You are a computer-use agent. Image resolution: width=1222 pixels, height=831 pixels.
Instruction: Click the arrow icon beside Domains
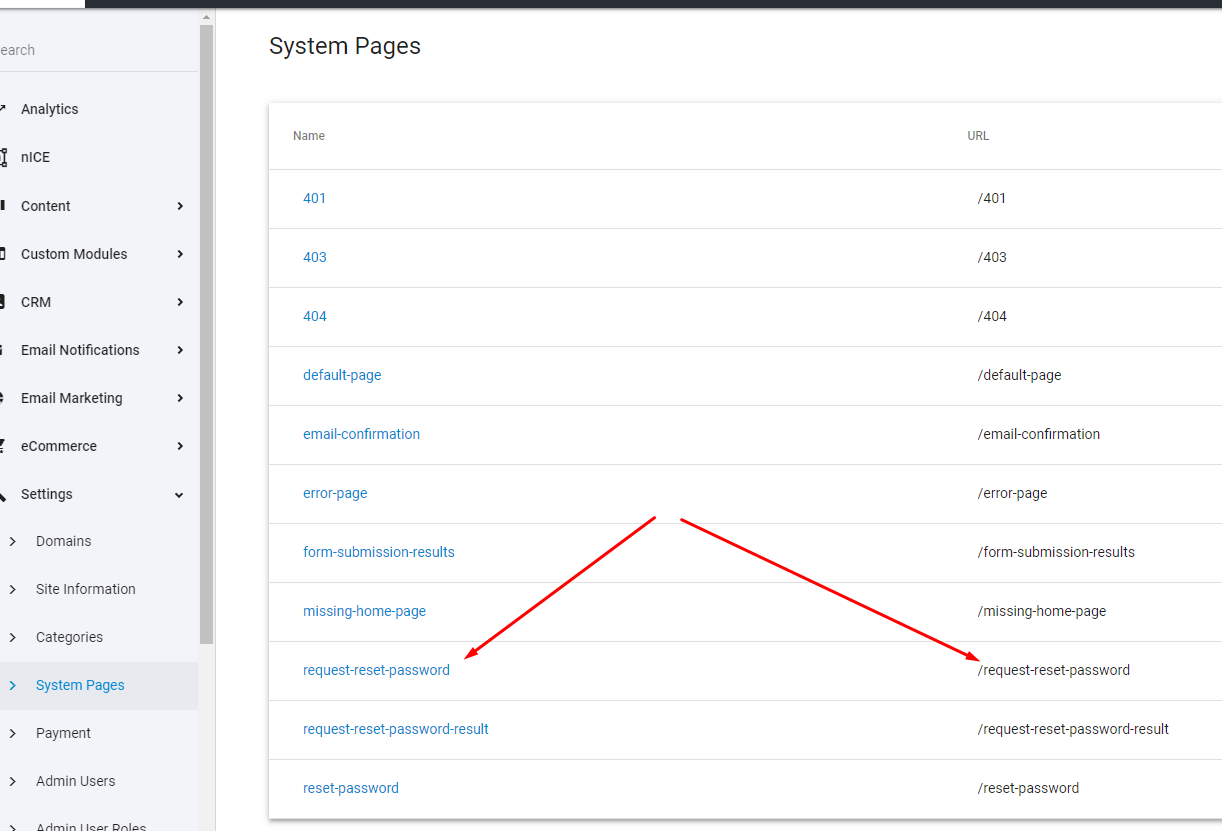pos(13,541)
